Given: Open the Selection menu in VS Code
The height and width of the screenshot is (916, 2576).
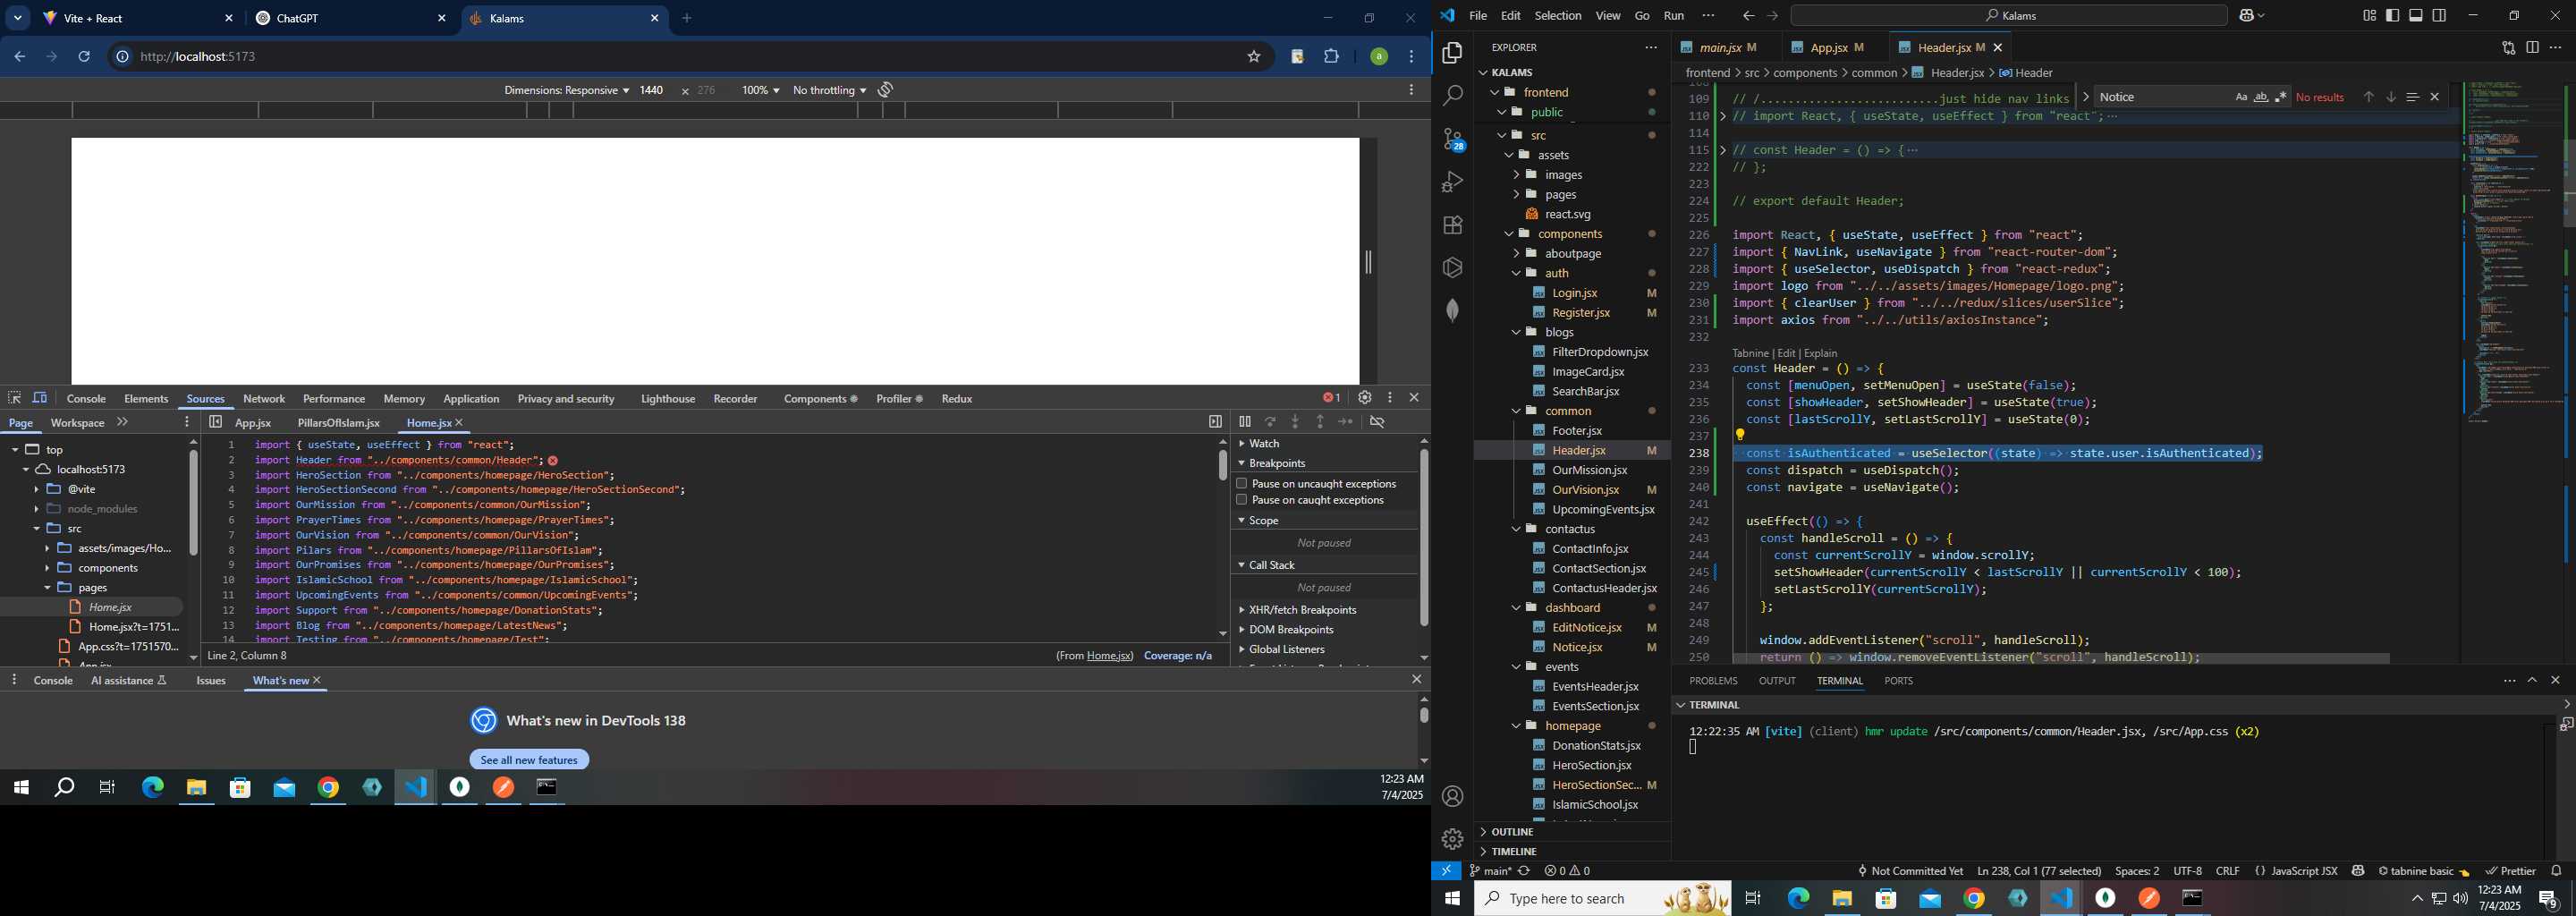Looking at the screenshot, I should click(1558, 15).
